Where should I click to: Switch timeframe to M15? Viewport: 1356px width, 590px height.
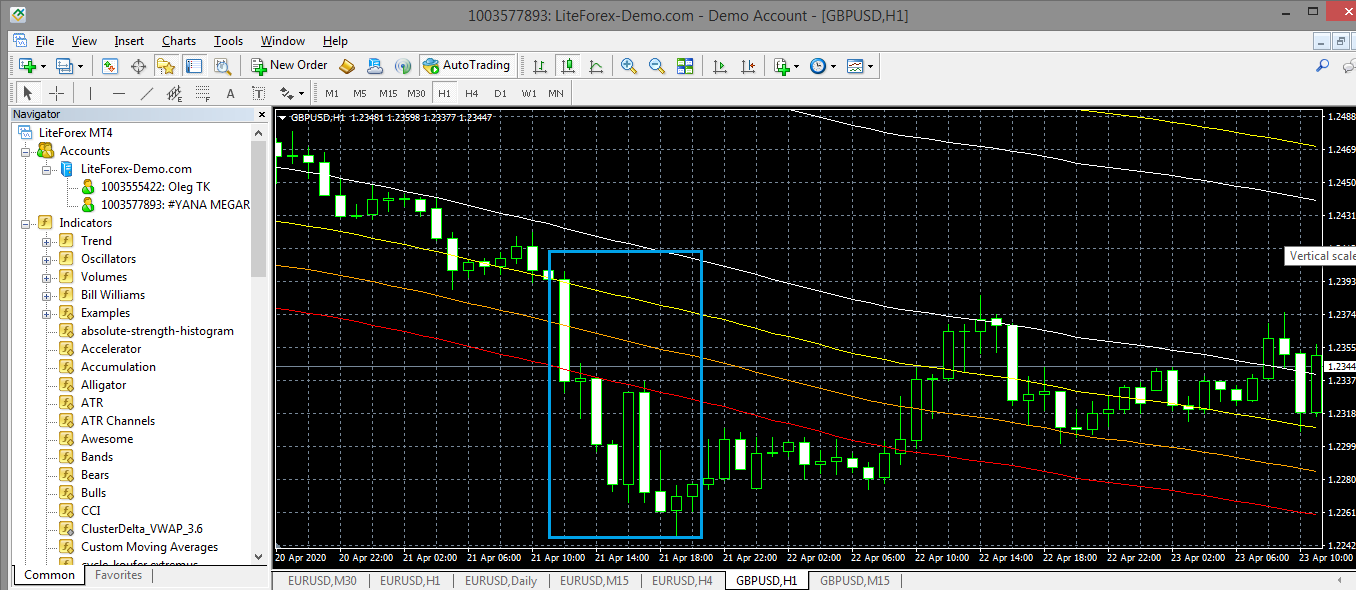click(387, 93)
